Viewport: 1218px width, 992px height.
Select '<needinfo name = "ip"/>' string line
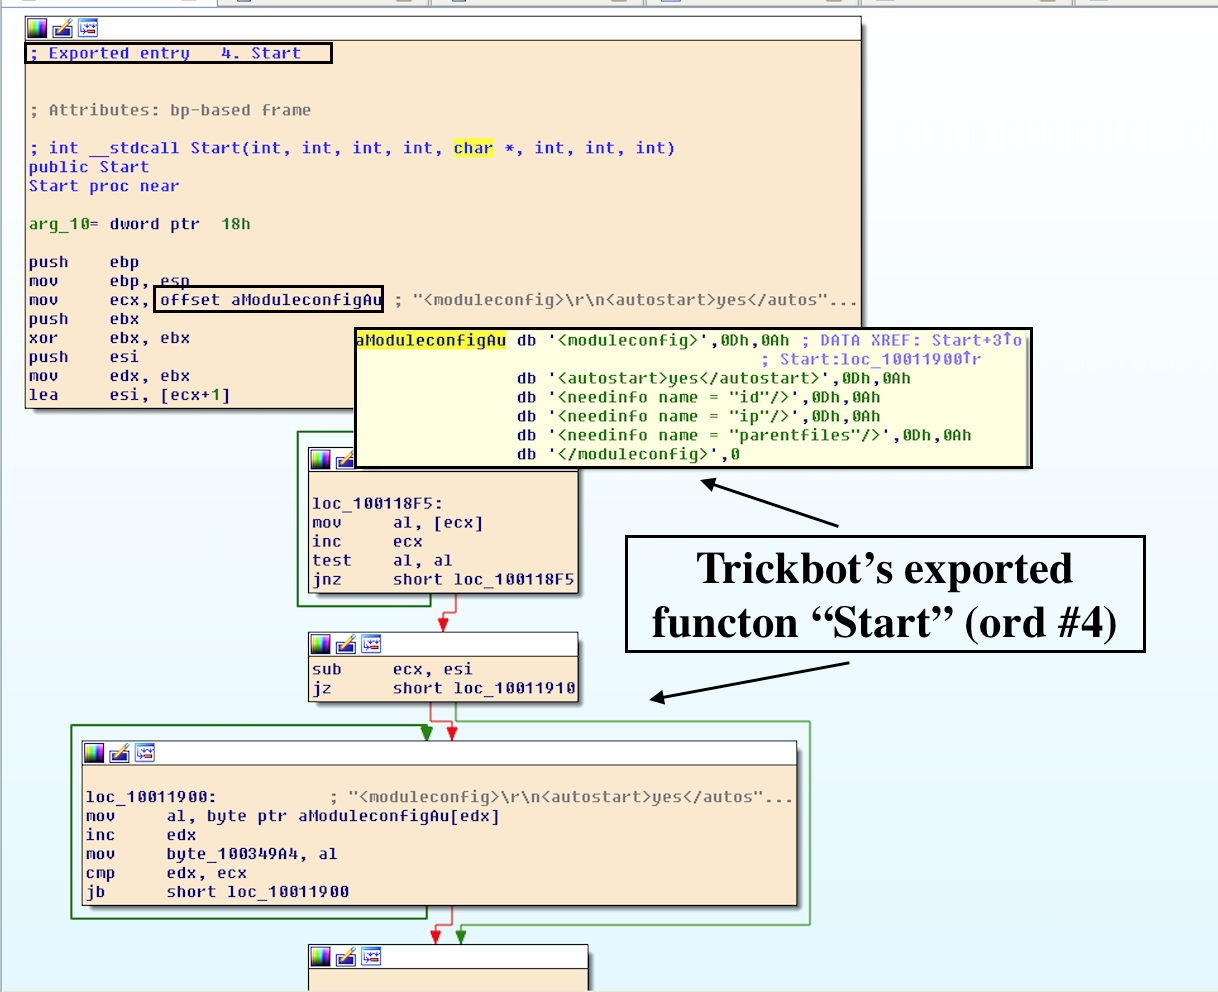tap(699, 416)
